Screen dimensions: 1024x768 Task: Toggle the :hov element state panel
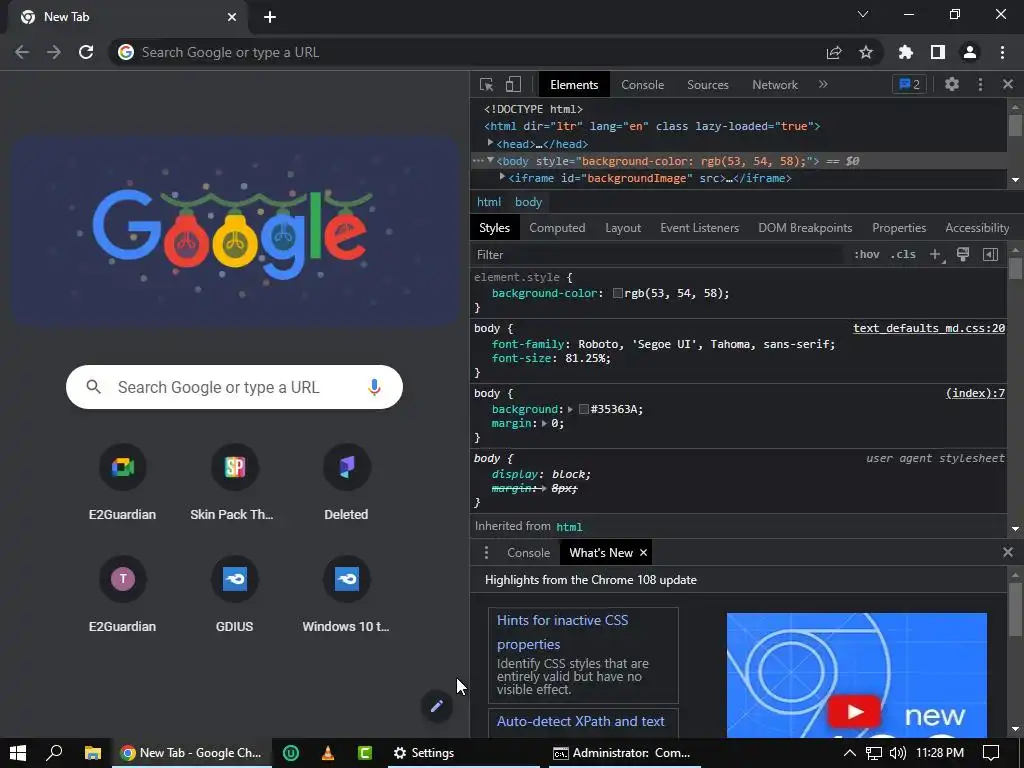(866, 255)
